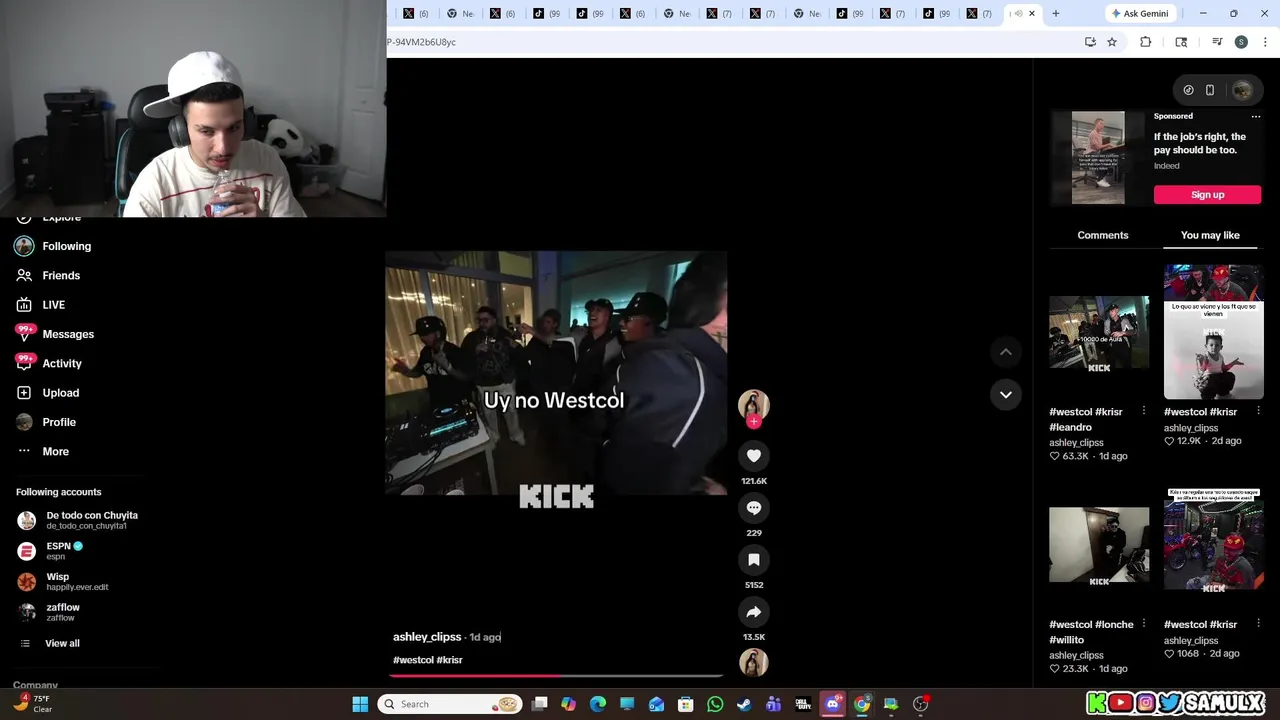
Task: Bookmark the video with the save icon
Action: tap(754, 560)
